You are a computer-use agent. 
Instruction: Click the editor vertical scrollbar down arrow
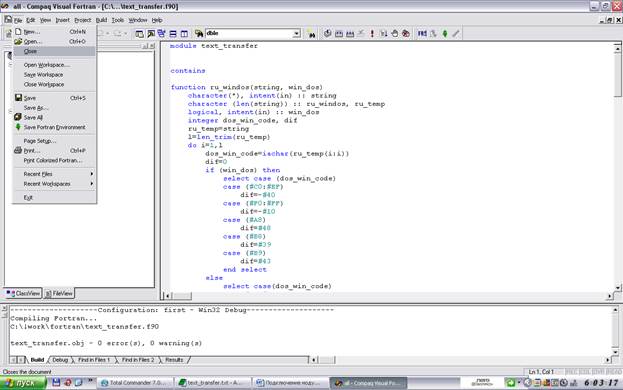pyautogui.click(x=617, y=287)
